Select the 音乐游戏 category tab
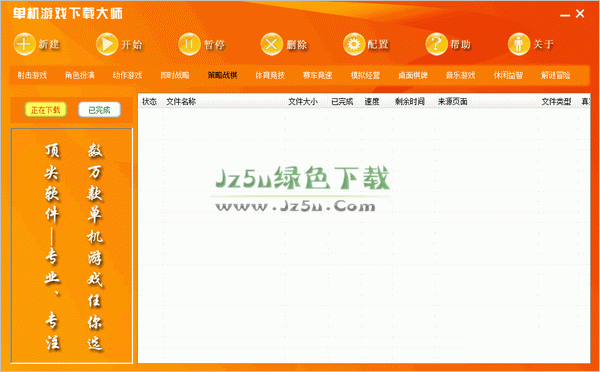Screen dimensions: 600x372 click(x=460, y=75)
